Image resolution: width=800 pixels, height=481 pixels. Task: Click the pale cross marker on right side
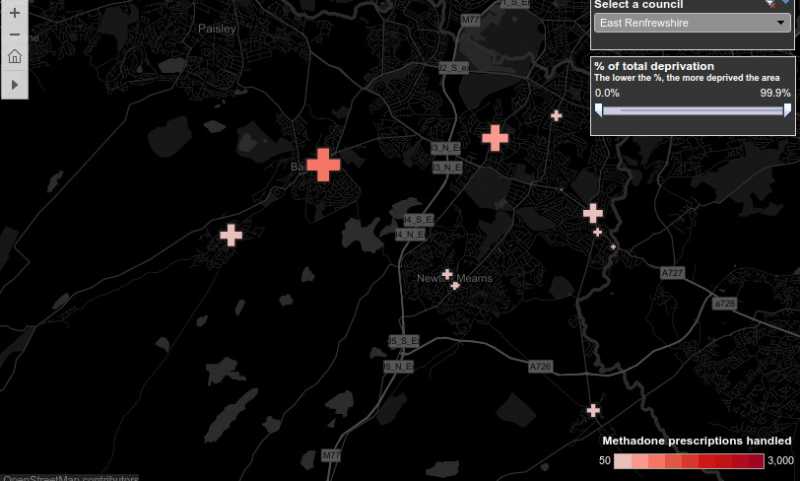point(593,213)
